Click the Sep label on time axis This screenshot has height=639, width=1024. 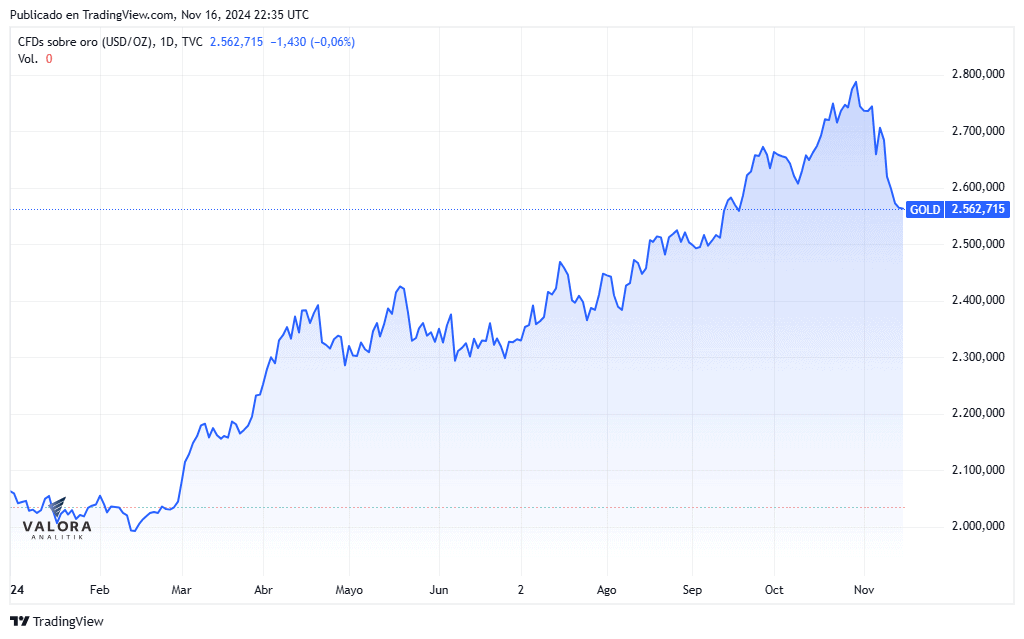pos(692,590)
